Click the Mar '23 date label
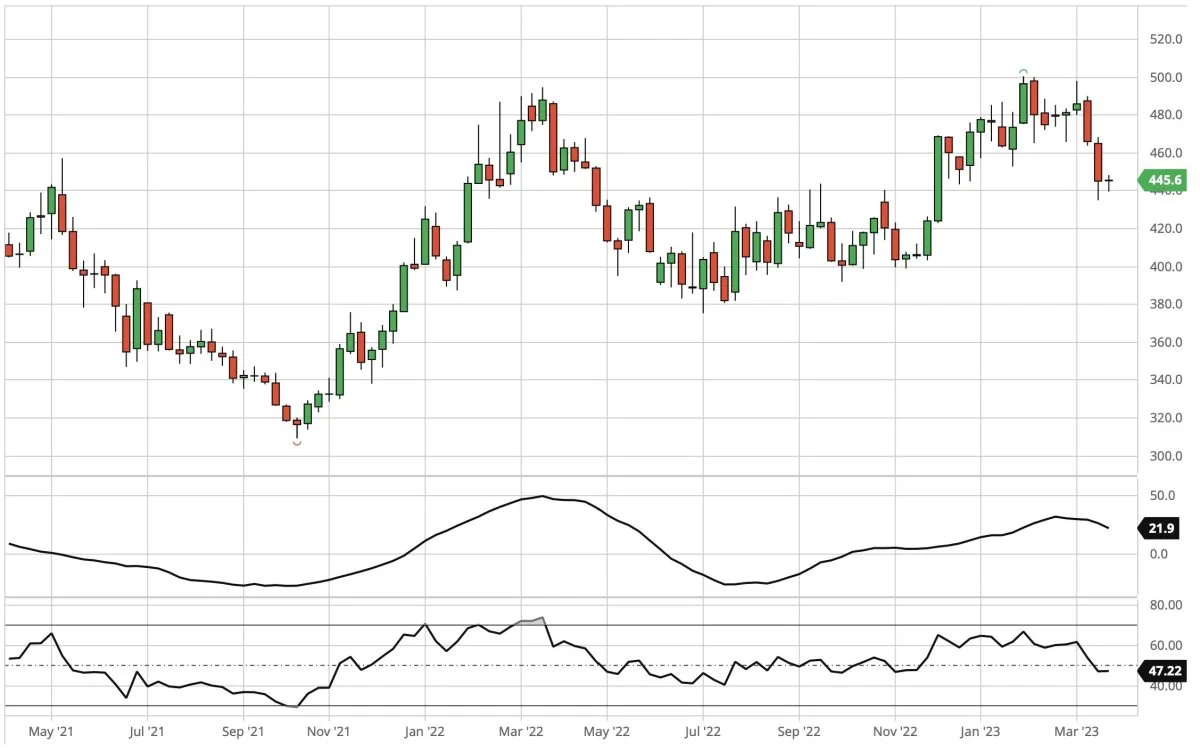 pos(1075,732)
